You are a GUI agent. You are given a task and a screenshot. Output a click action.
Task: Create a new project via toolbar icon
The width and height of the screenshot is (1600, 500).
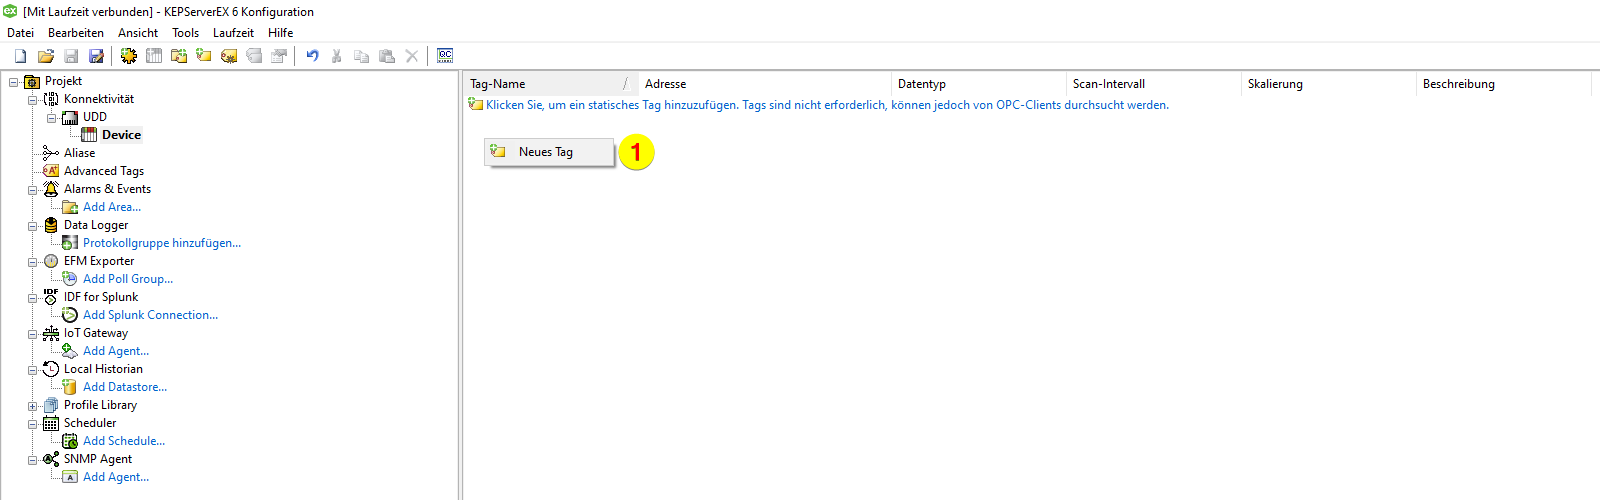20,56
